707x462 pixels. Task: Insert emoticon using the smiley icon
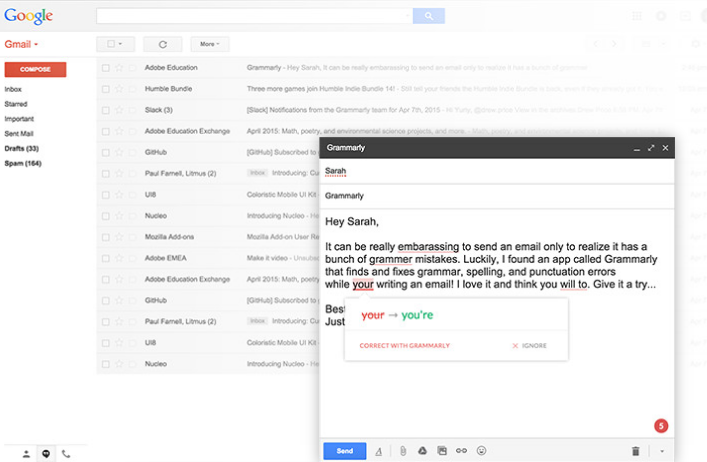click(482, 451)
